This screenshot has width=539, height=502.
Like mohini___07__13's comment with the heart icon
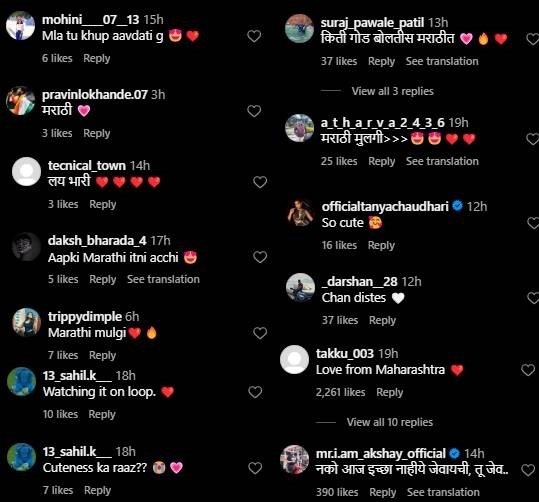coord(254,36)
